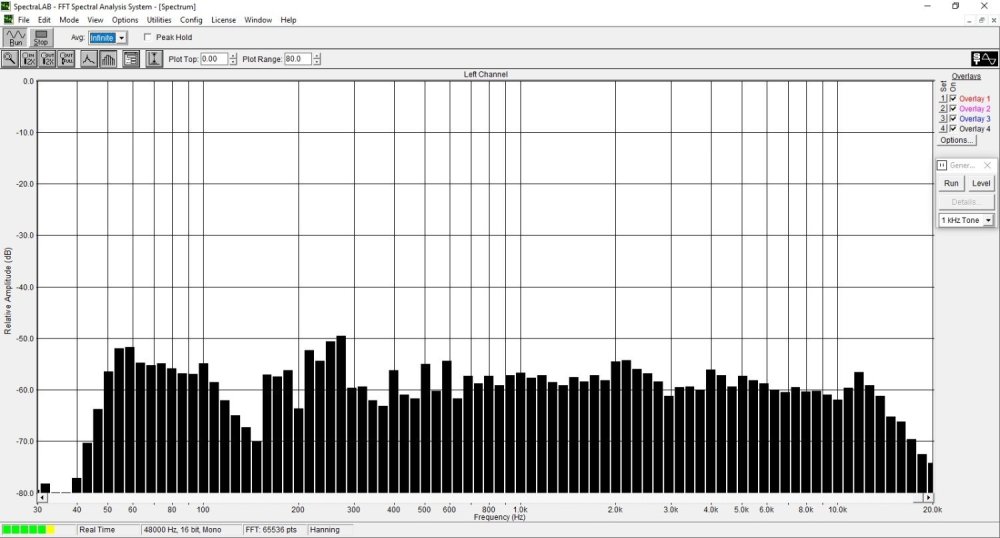Toggle the Overlay 3 On checkbox
1000x538 pixels.
(953, 119)
